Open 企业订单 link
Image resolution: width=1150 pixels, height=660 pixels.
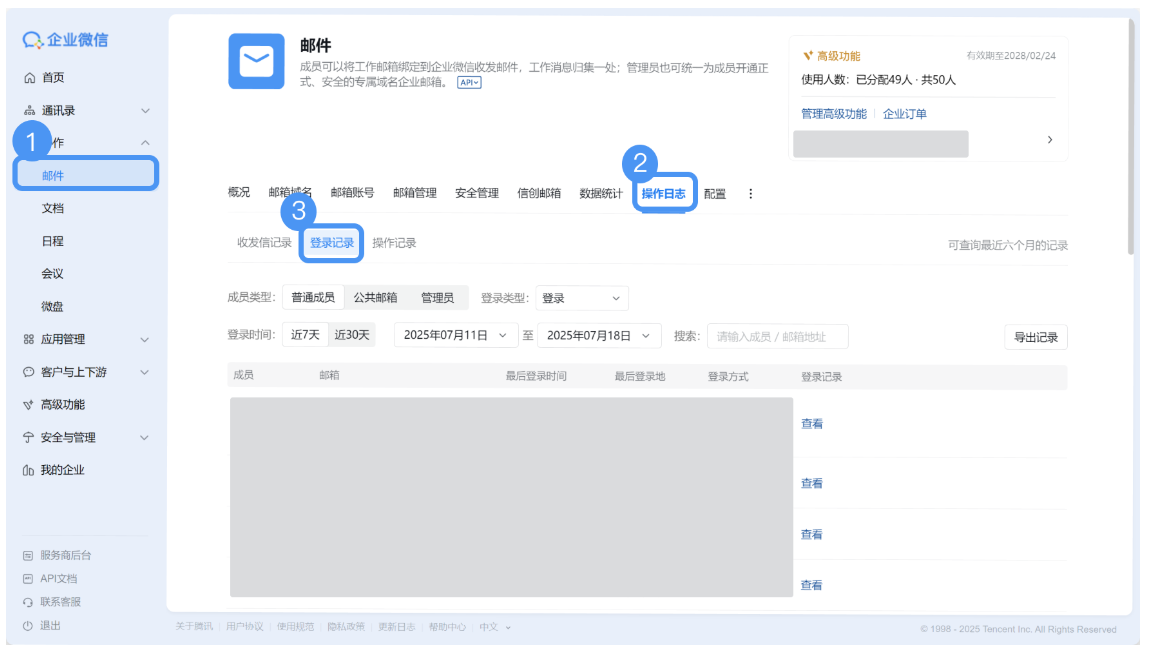tap(904, 114)
